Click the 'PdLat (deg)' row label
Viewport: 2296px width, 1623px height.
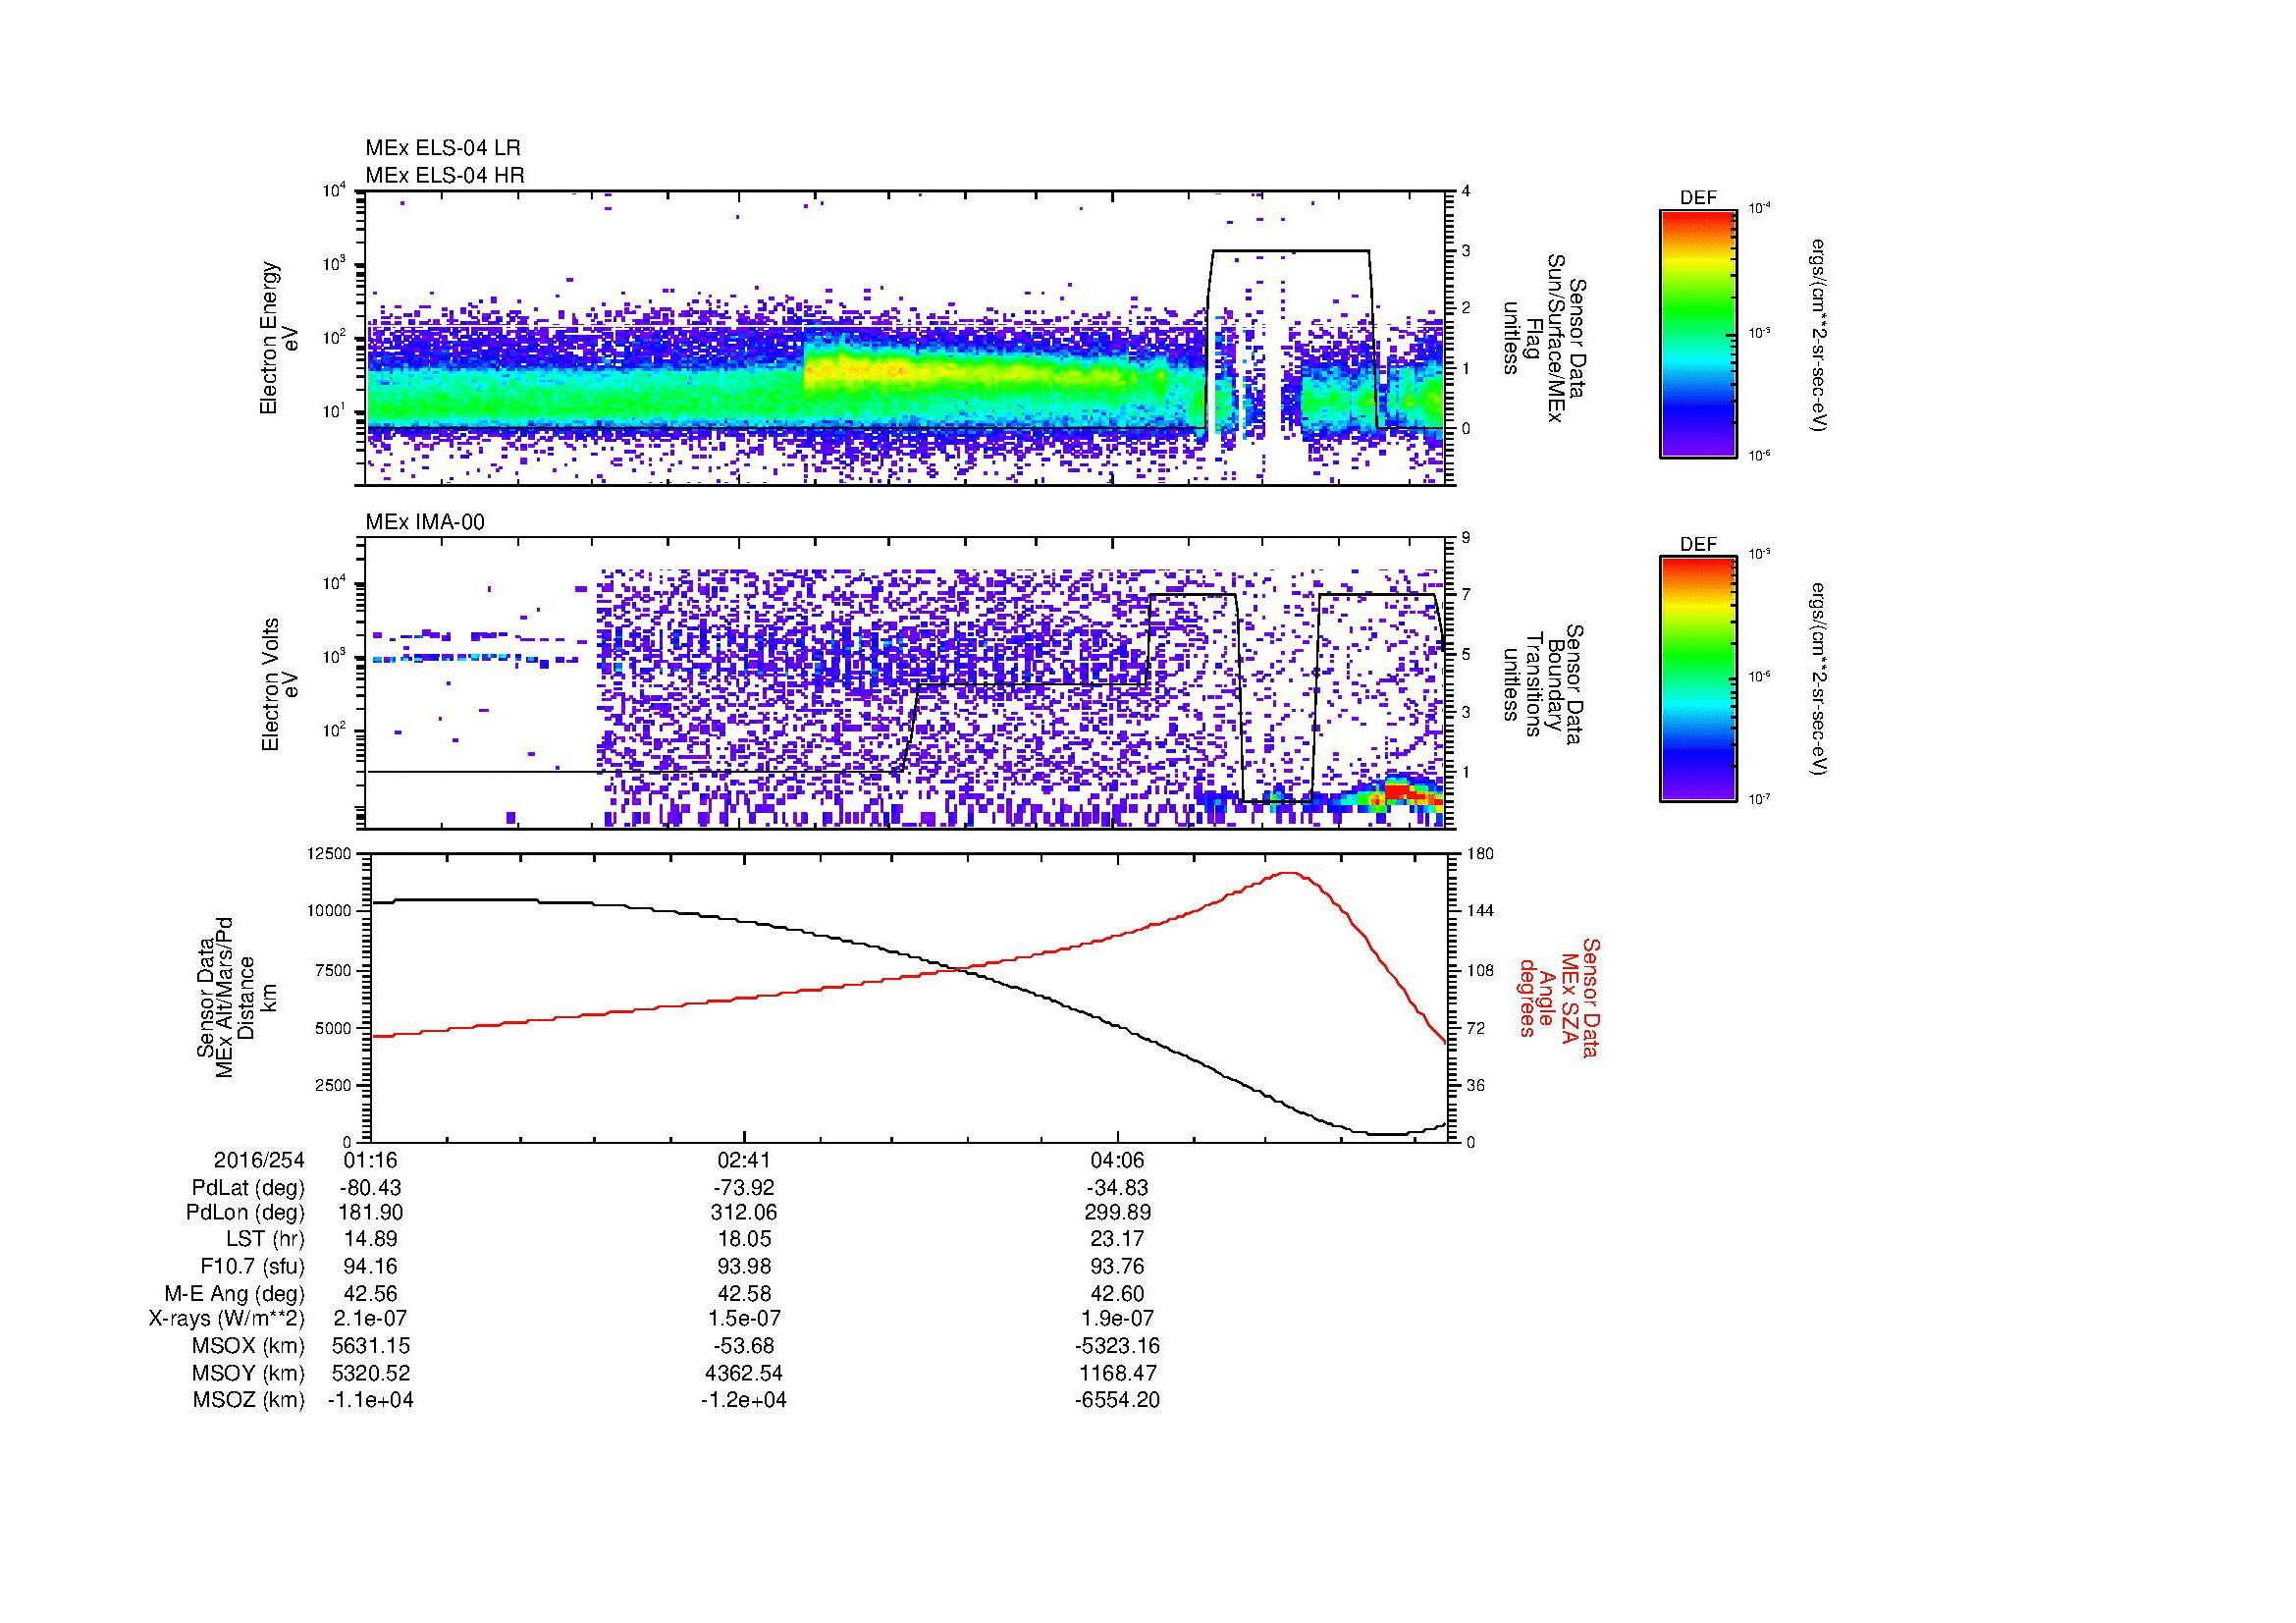click(x=247, y=1188)
